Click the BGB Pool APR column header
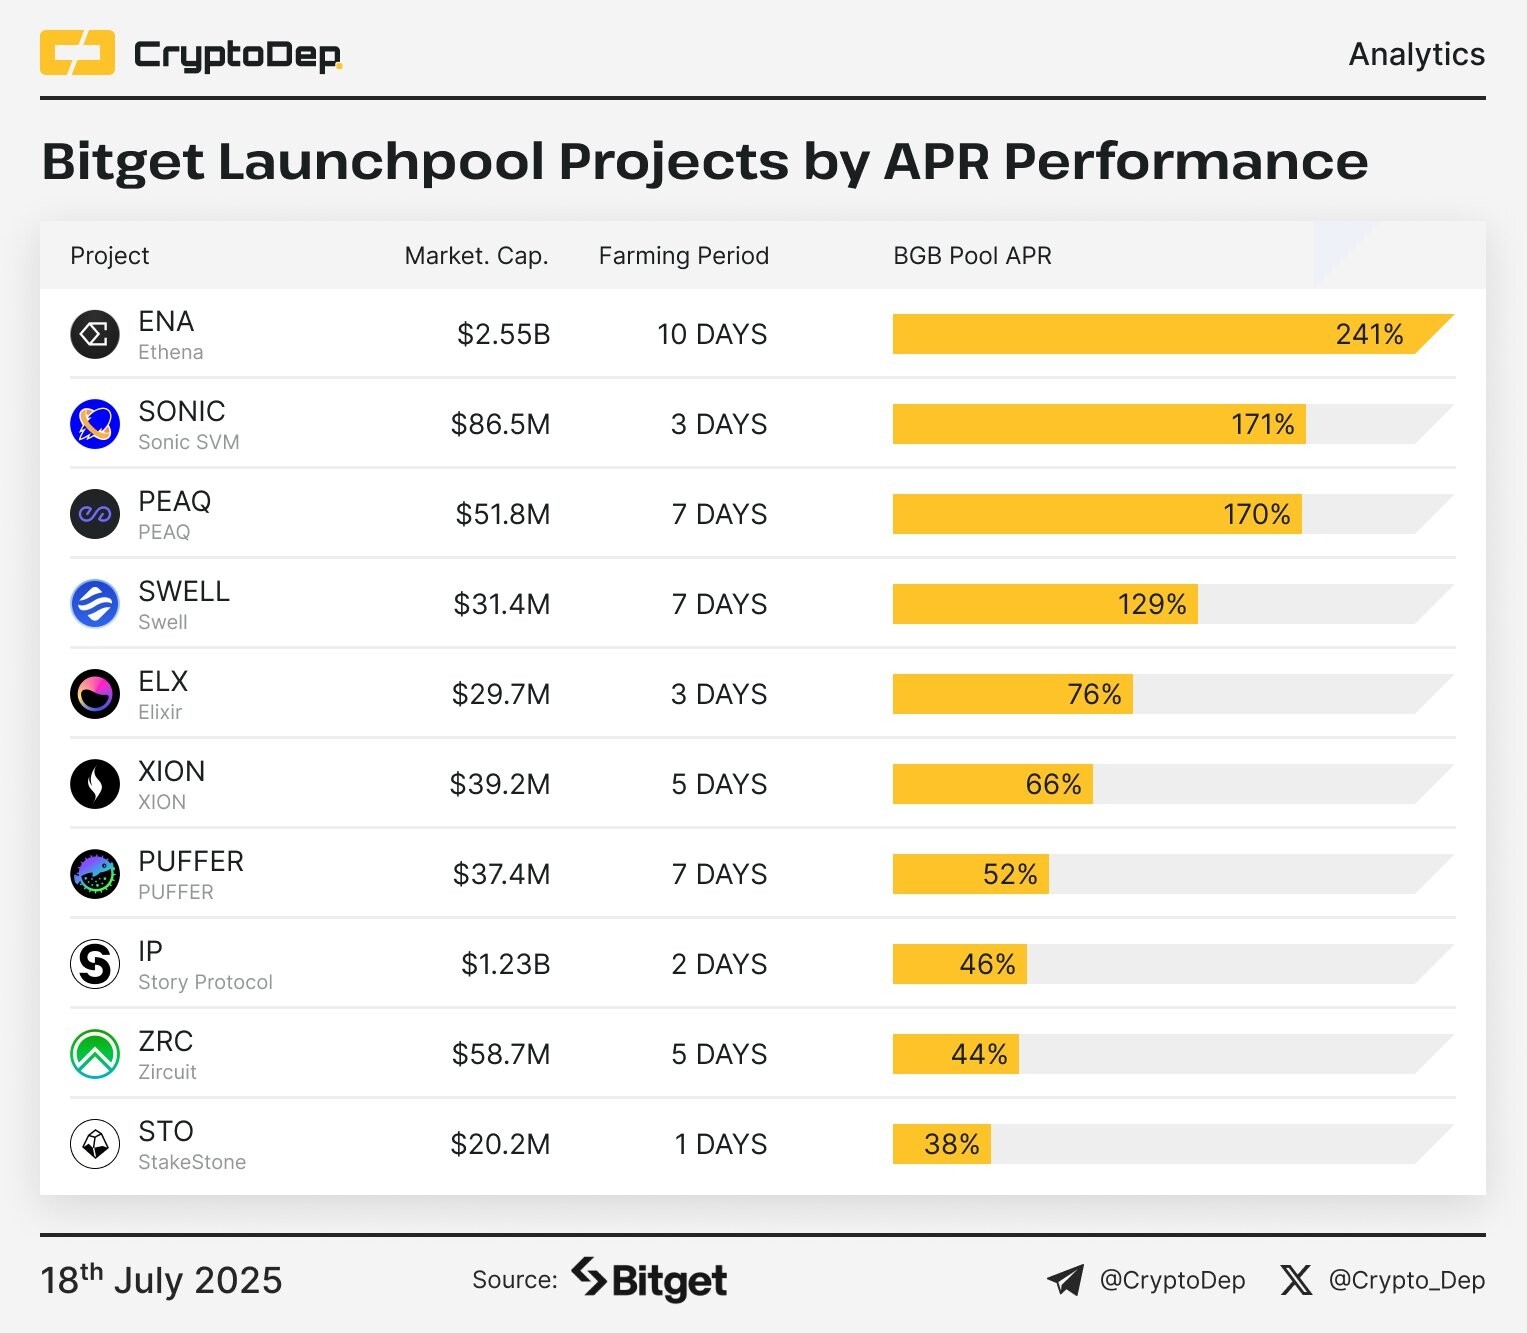 click(972, 256)
